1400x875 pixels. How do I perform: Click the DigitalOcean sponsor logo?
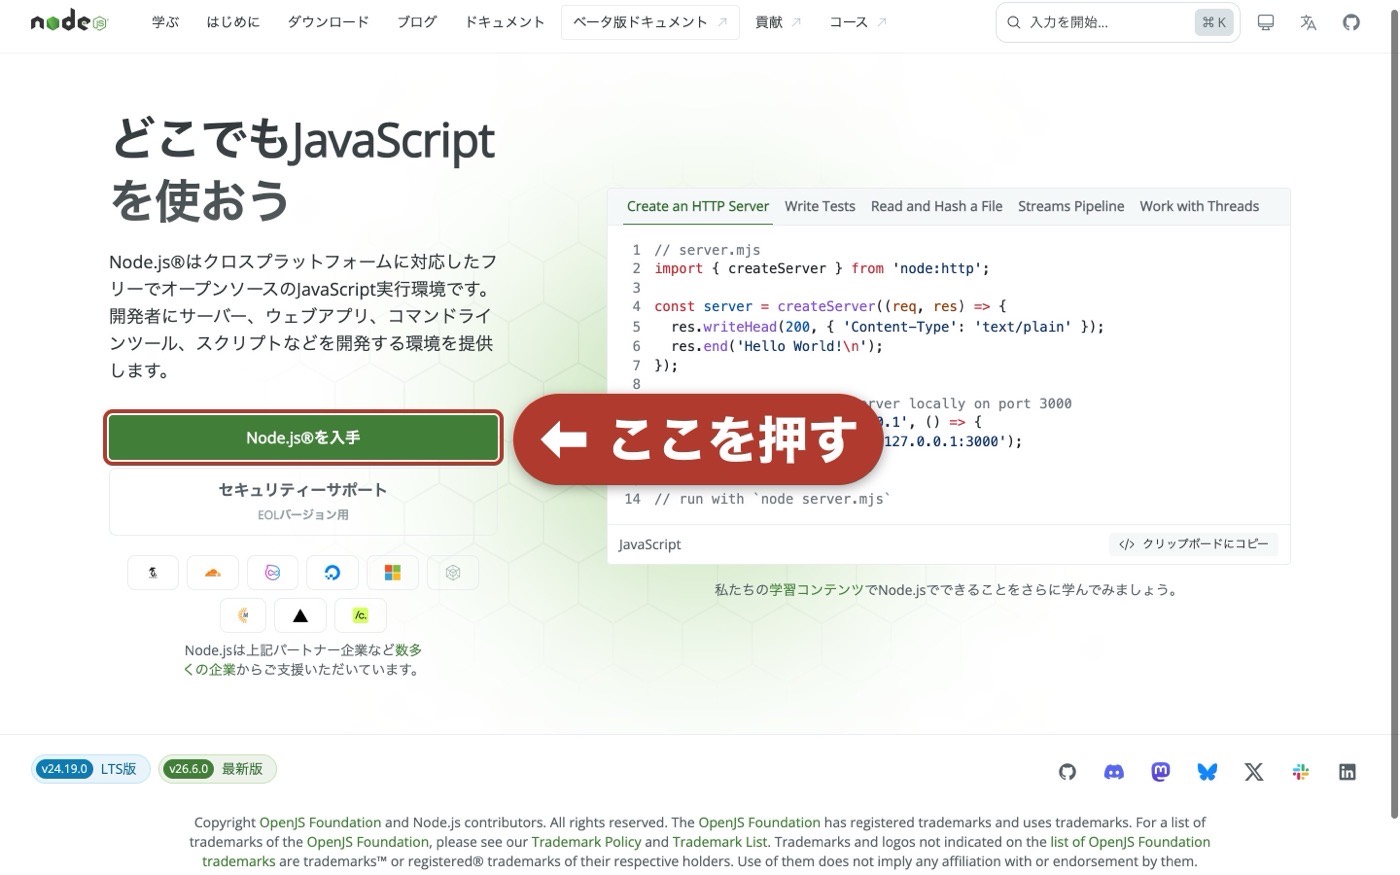point(333,573)
